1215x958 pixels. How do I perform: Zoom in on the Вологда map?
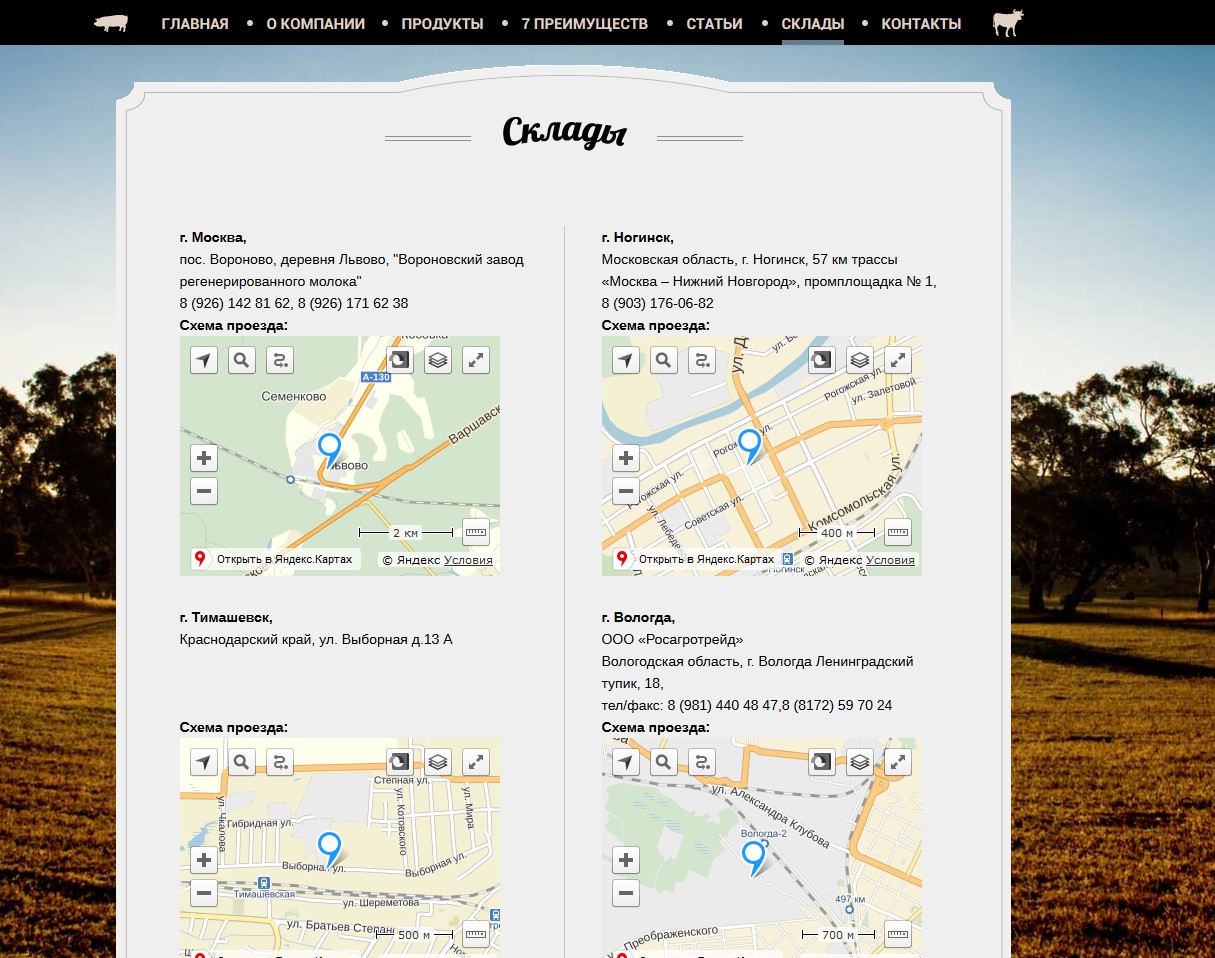(626, 860)
